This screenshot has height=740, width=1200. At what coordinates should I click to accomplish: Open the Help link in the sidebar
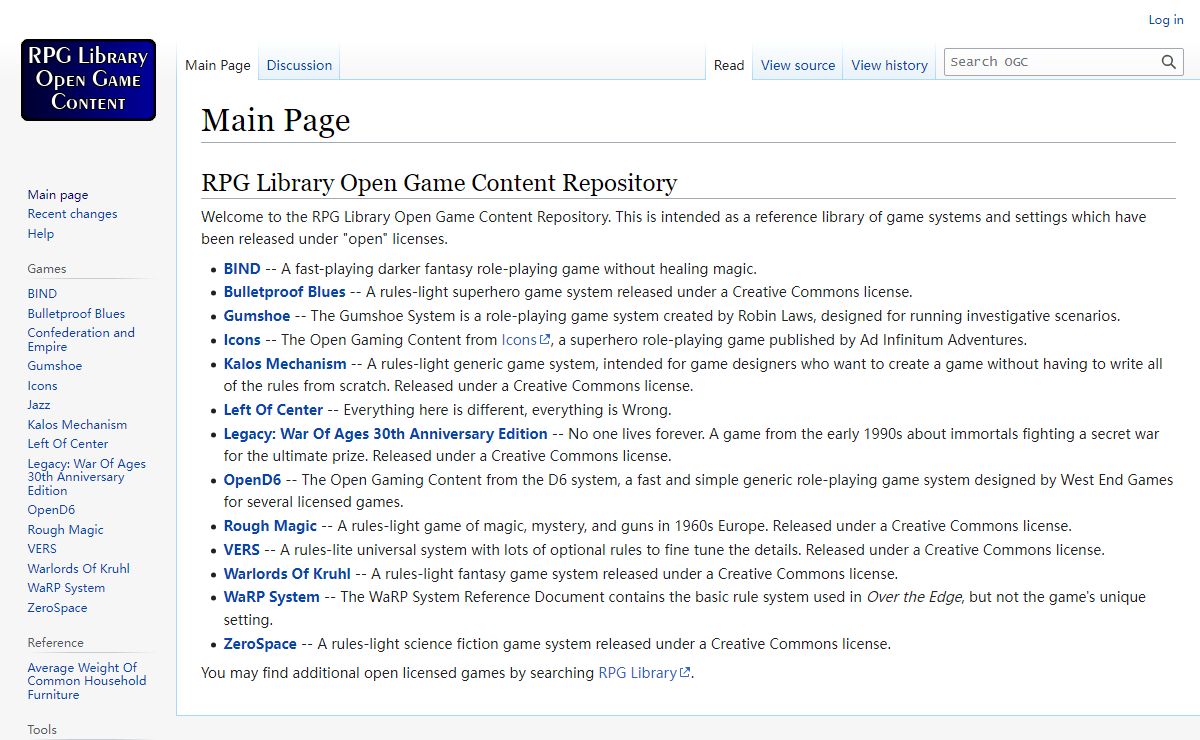(x=41, y=234)
